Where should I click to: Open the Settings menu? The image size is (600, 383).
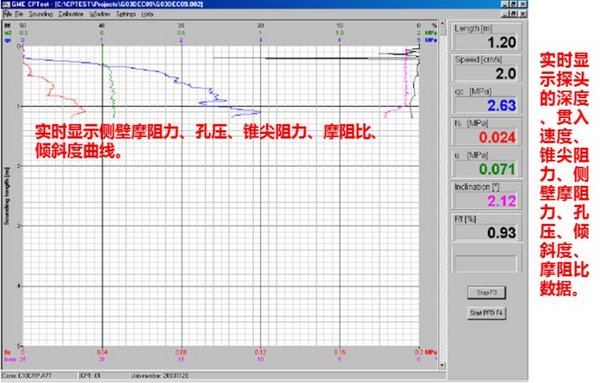126,14
